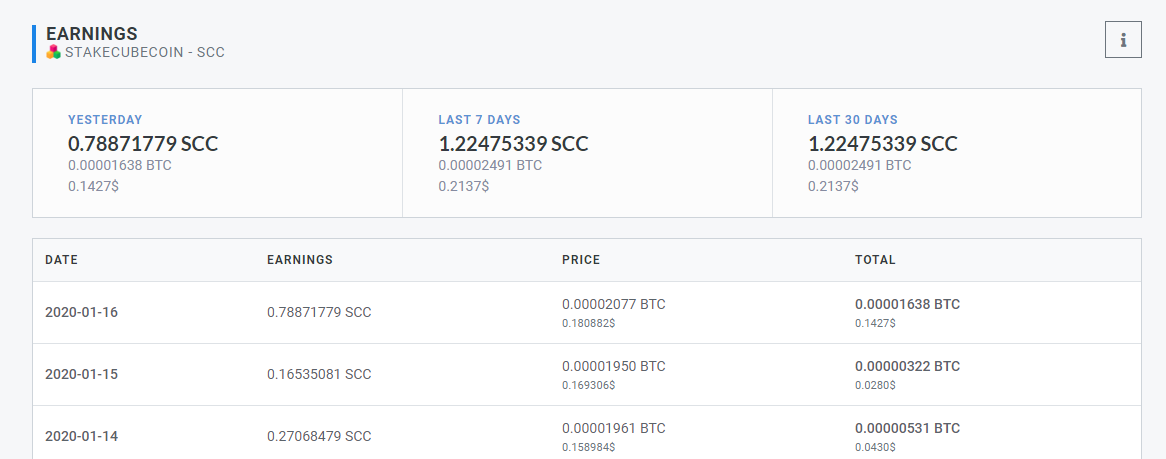Click the 0.00000322 BTC total cell

(x=907, y=366)
